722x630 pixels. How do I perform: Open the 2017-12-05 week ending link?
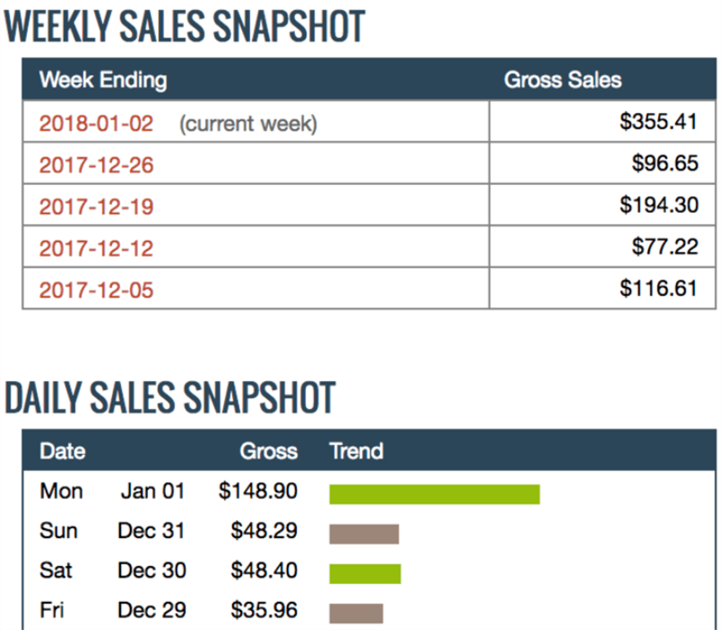pyautogui.click(x=96, y=291)
